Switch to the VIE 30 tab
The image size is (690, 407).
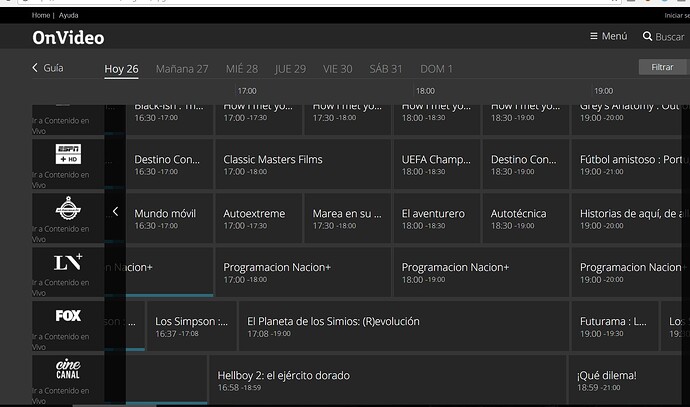[338, 69]
